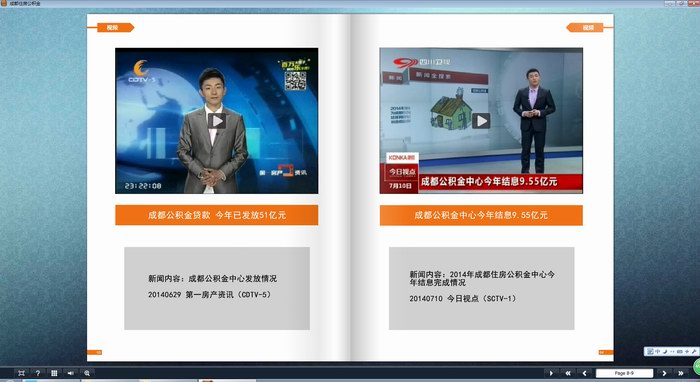The image size is (700, 382).
Task: Play the CDTV-5 news video
Action: (217, 120)
